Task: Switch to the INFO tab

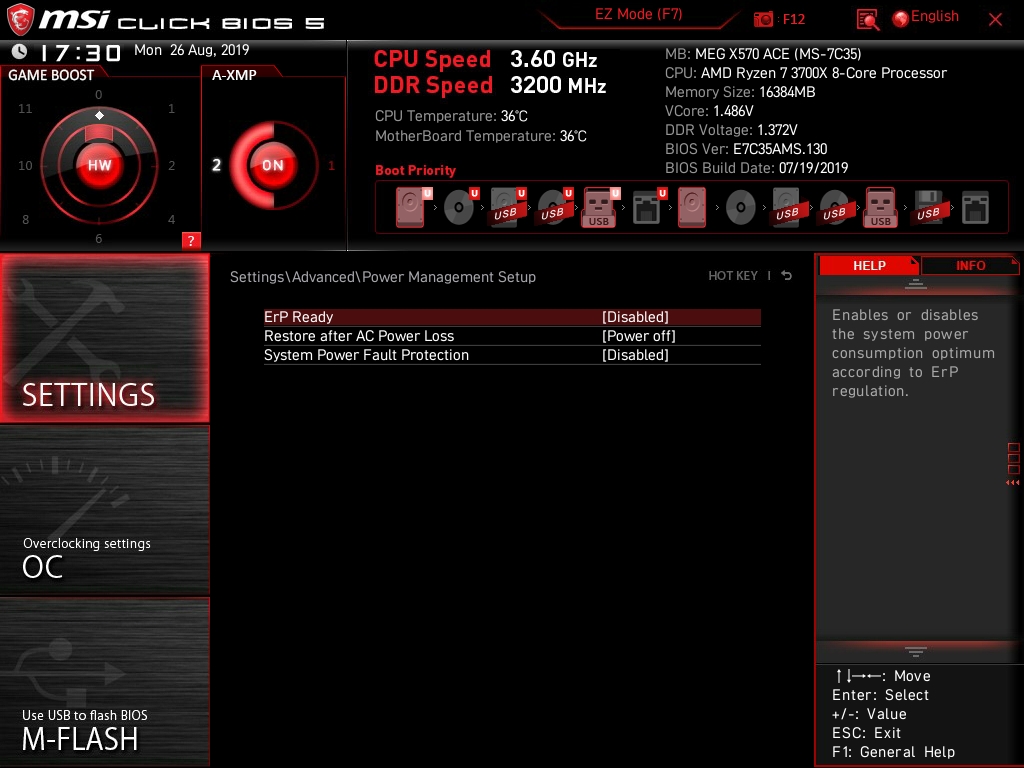Action: 970,266
